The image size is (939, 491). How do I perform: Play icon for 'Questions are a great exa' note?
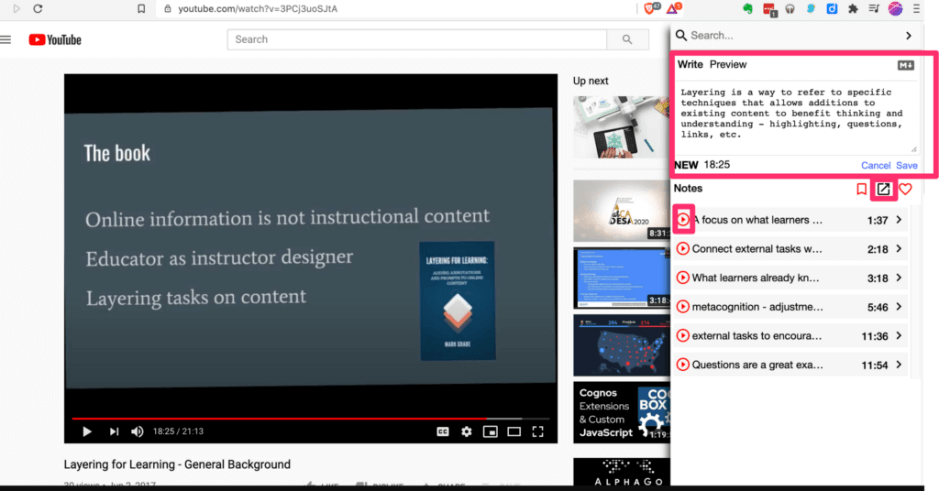(683, 364)
